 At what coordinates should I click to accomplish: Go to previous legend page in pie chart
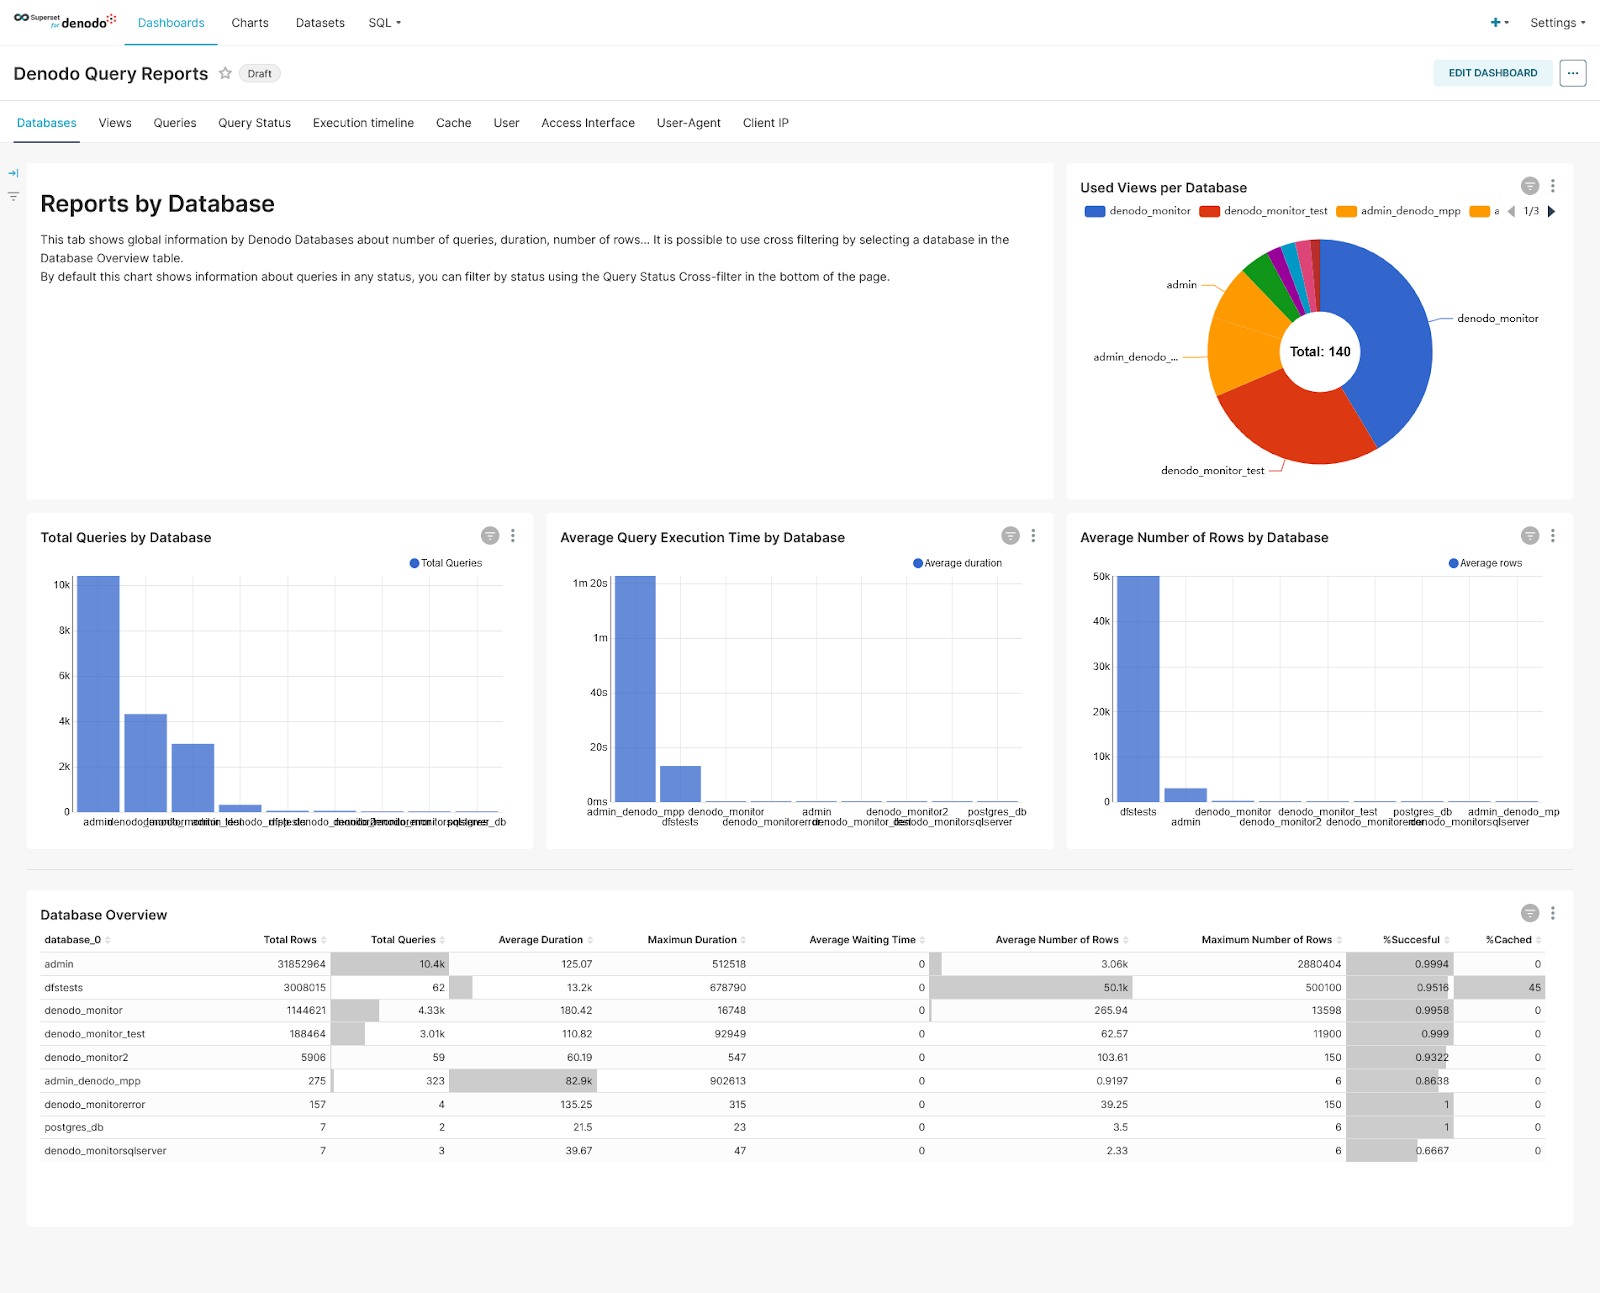(1511, 211)
